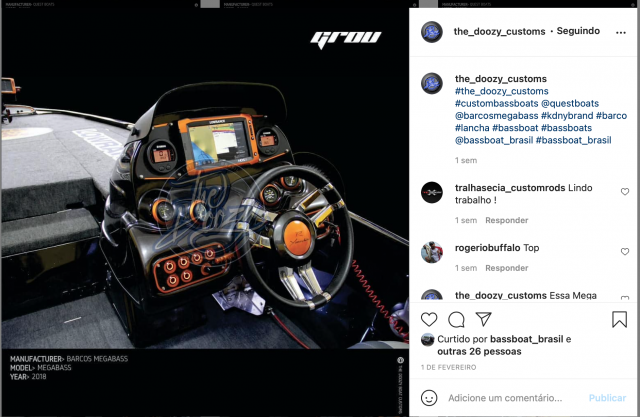
Task: Click Publicar to post comment
Action: [607, 398]
